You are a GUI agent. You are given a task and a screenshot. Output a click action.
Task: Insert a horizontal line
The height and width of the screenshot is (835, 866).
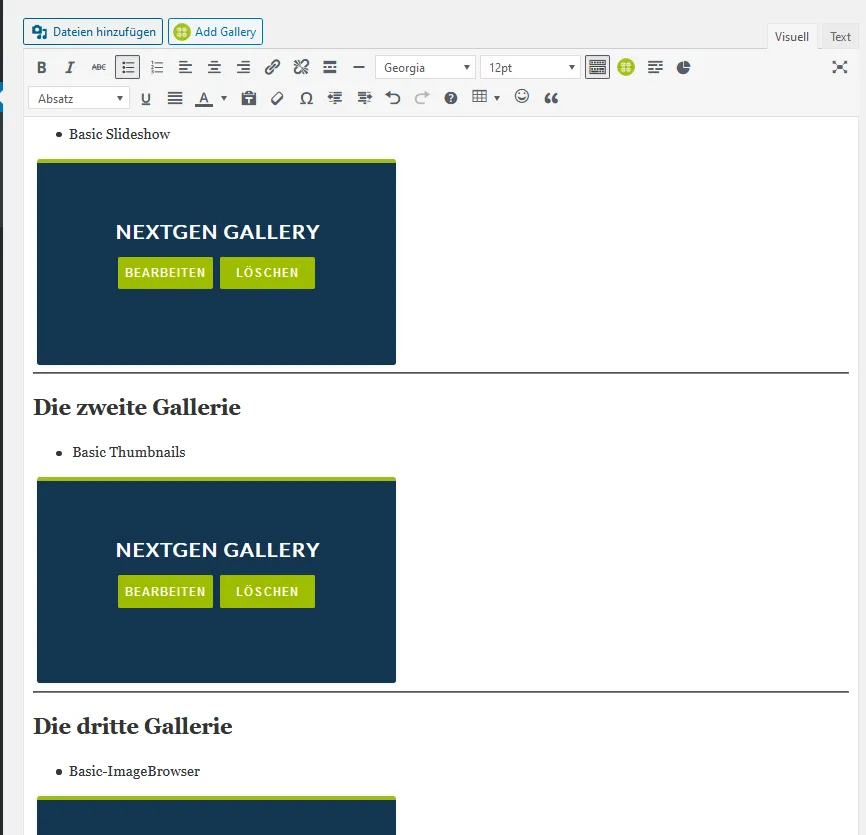[x=358, y=67]
